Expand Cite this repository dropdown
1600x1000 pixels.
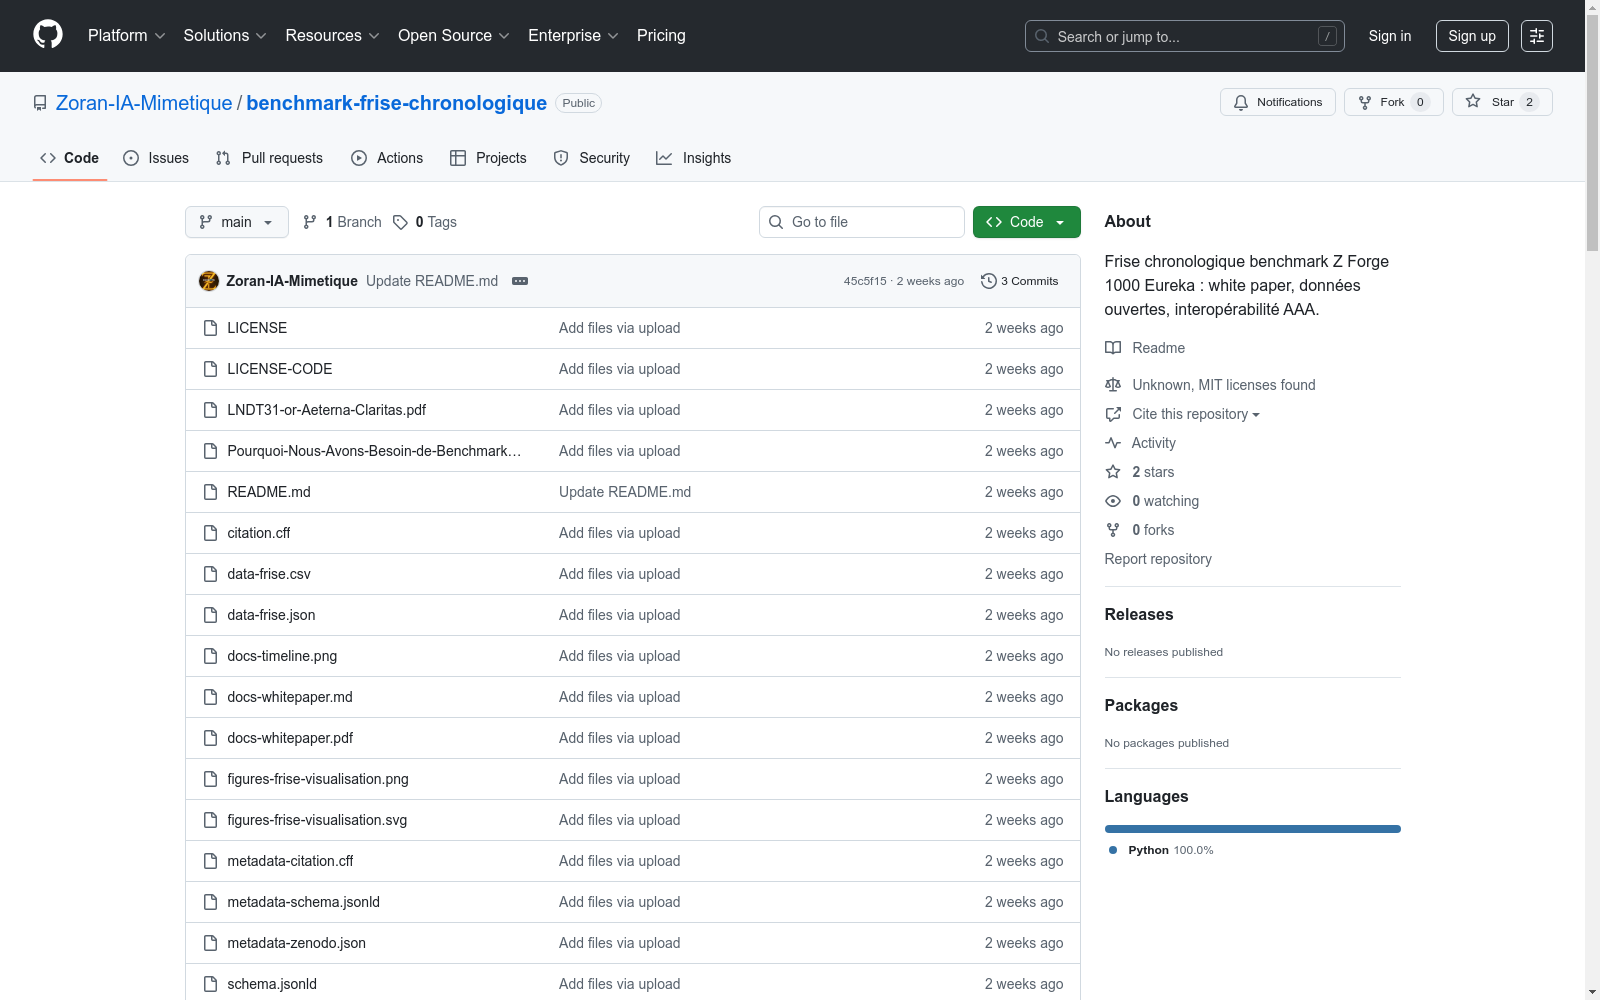pyautogui.click(x=1196, y=414)
